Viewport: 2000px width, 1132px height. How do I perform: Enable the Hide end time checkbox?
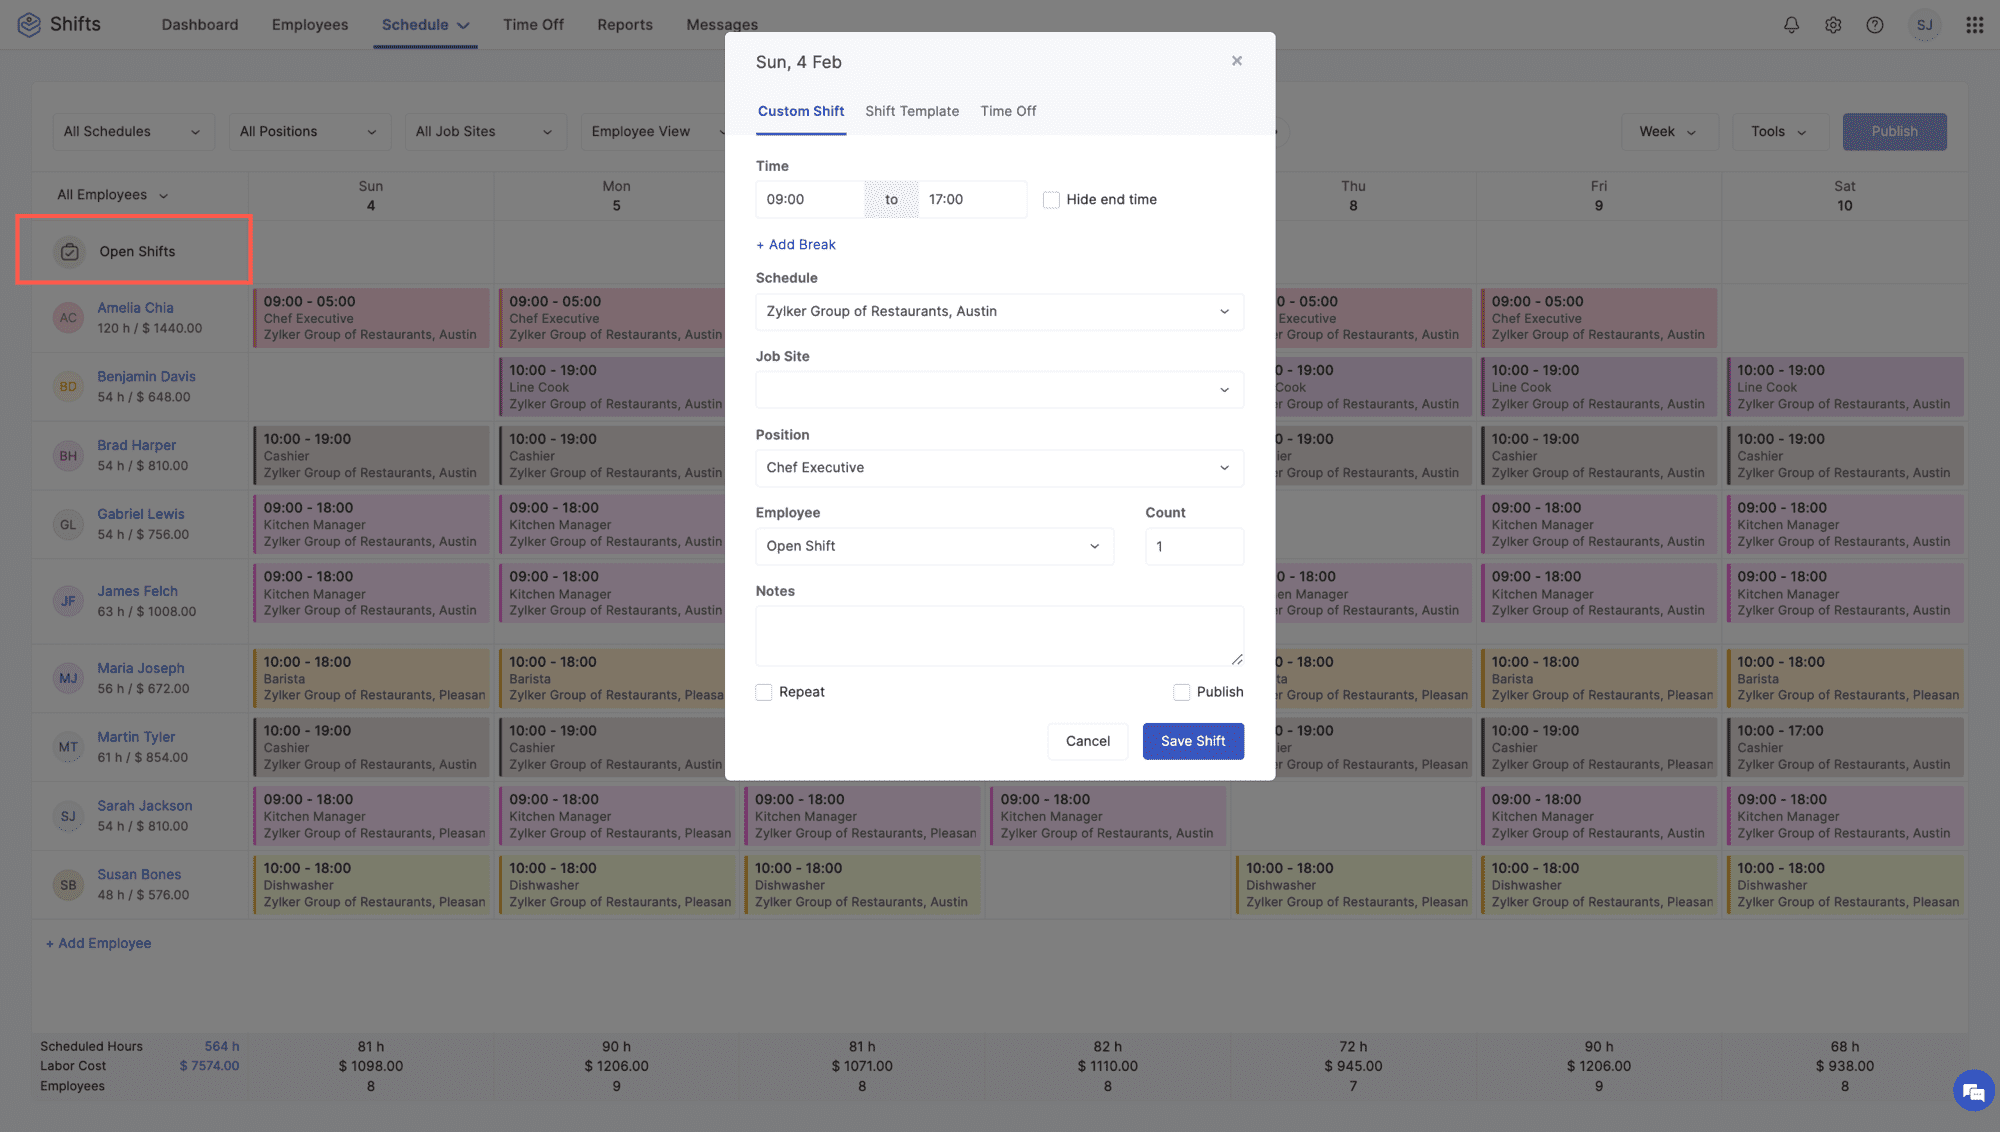(1051, 200)
